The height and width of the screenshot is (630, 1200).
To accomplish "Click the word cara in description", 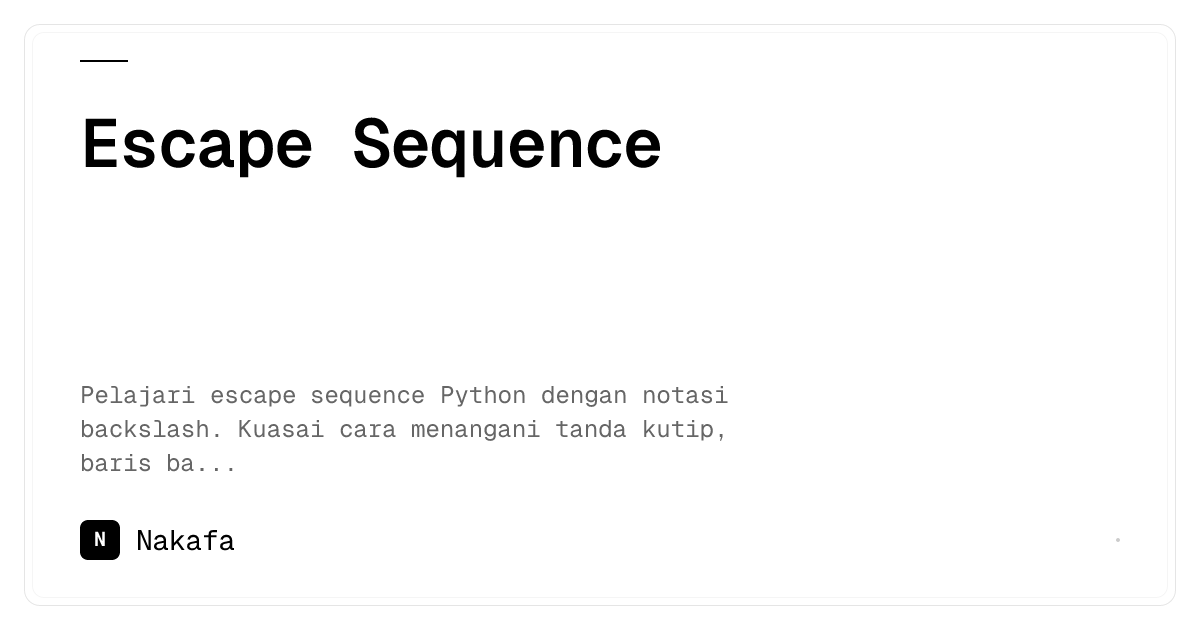I will pyautogui.click(x=368, y=430).
